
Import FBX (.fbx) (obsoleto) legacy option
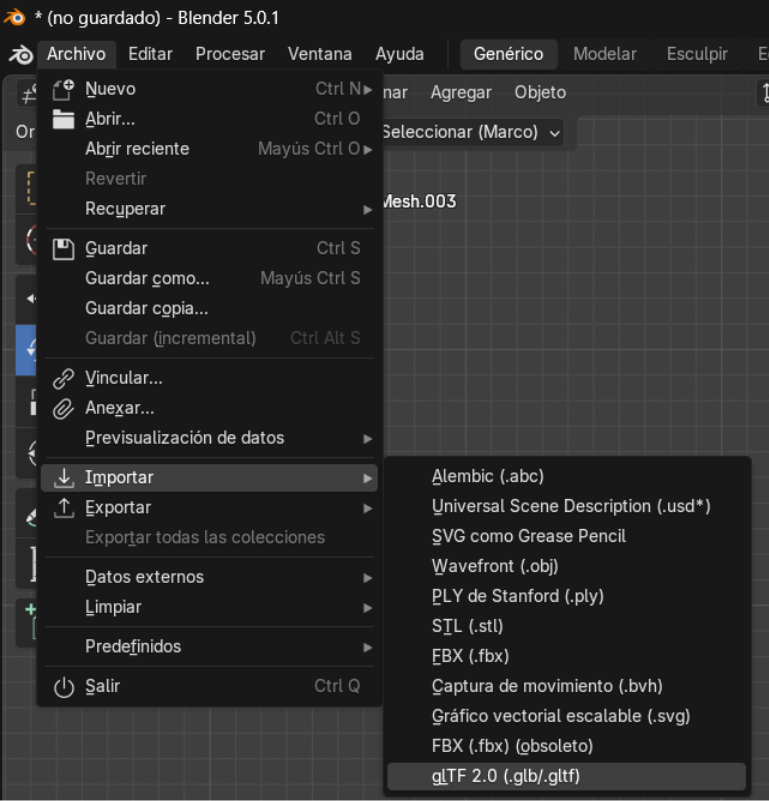pos(567,746)
